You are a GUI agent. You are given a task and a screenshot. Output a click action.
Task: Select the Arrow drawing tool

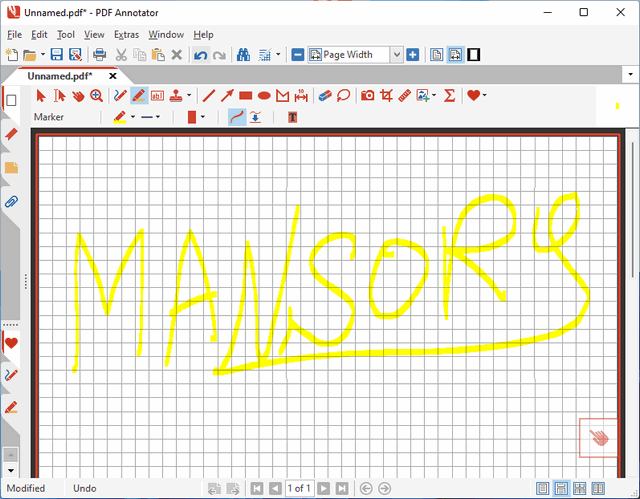click(227, 96)
